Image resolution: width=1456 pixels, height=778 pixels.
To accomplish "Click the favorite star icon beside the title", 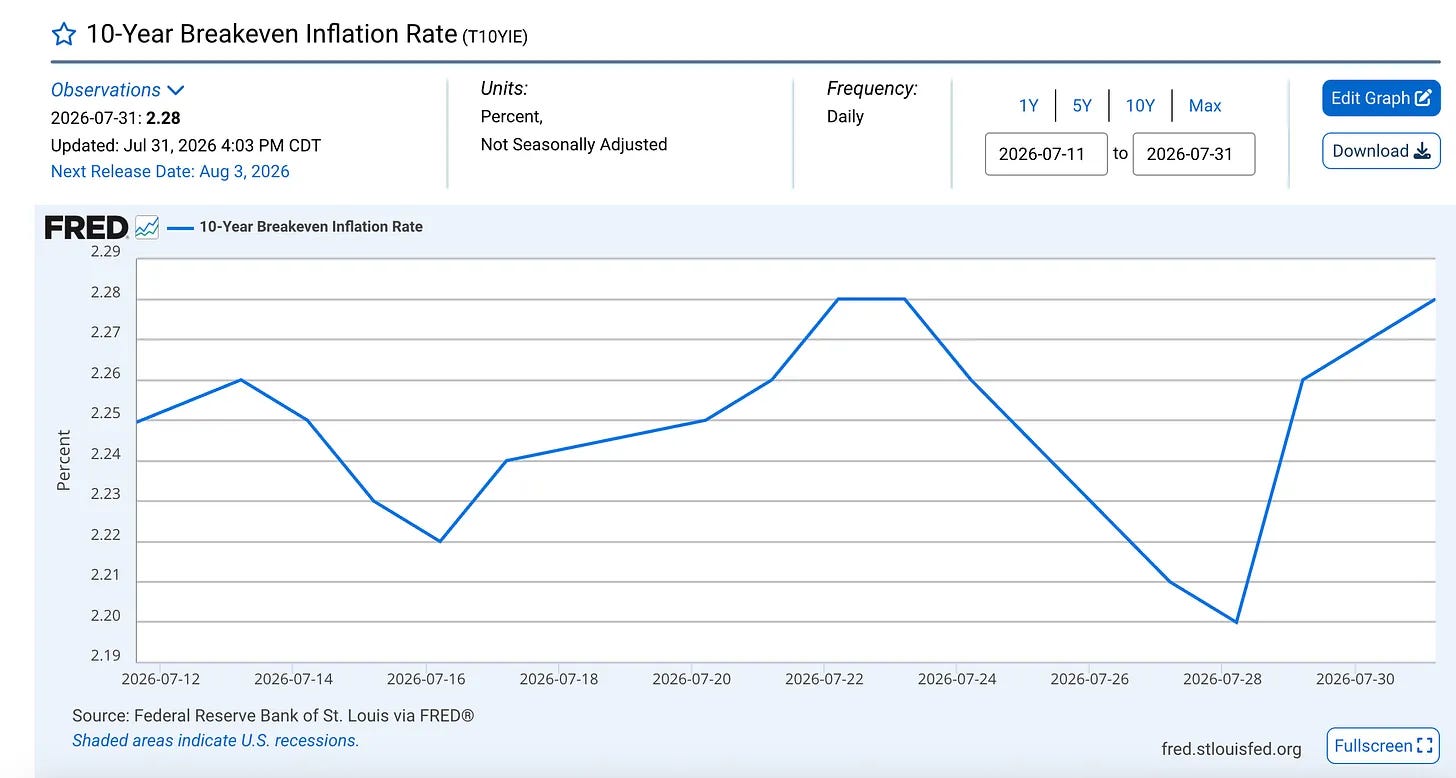I will pyautogui.click(x=64, y=34).
